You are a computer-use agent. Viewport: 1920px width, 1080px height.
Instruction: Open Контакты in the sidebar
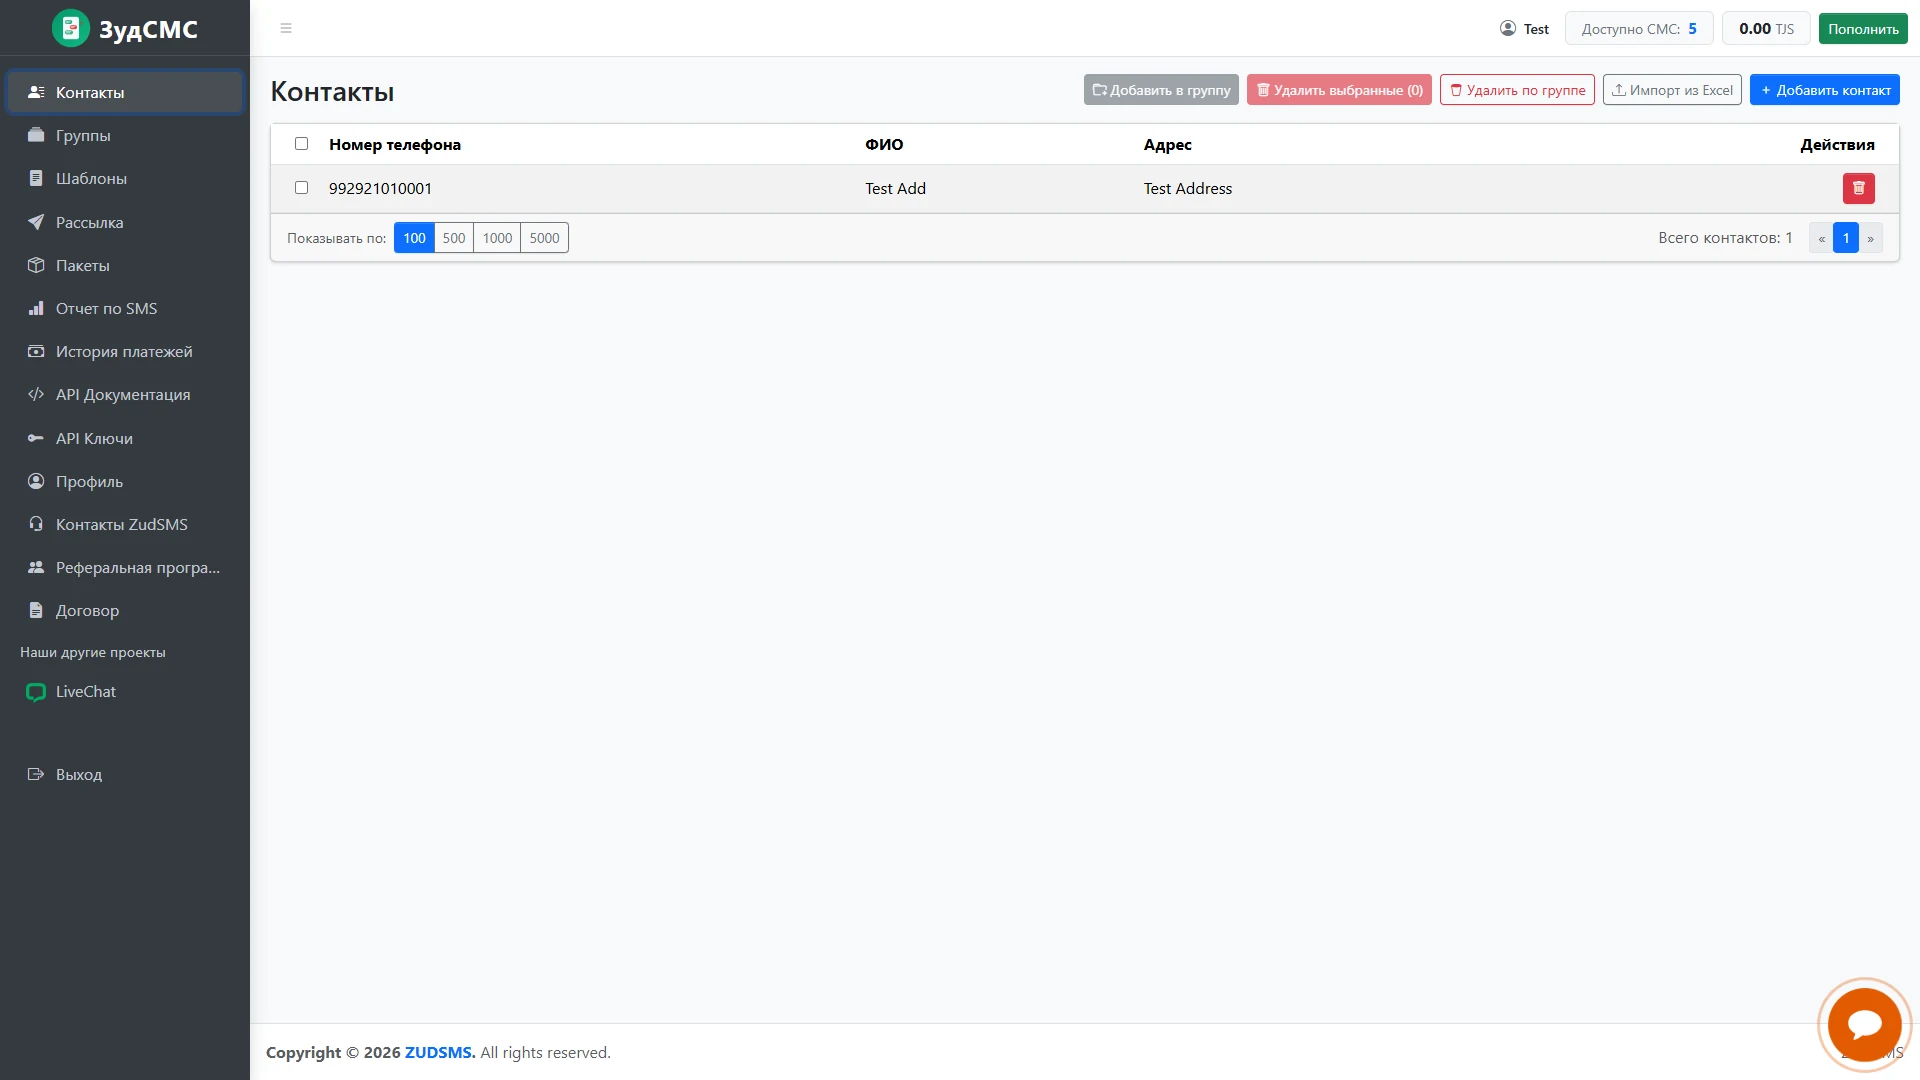click(x=125, y=92)
